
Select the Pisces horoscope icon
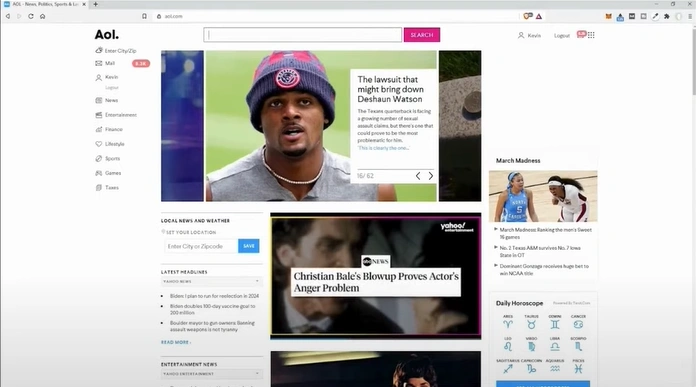[x=578, y=368]
